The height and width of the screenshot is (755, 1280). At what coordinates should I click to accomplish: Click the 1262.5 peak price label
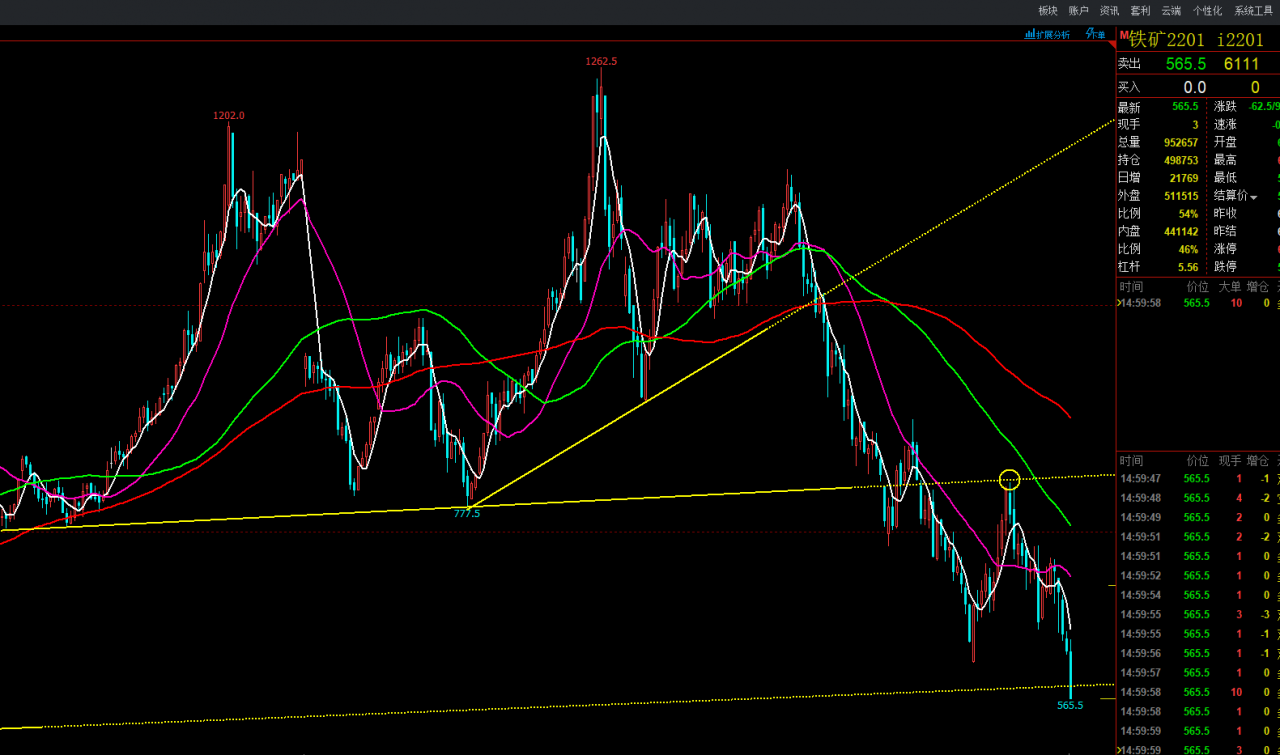pyautogui.click(x=602, y=61)
